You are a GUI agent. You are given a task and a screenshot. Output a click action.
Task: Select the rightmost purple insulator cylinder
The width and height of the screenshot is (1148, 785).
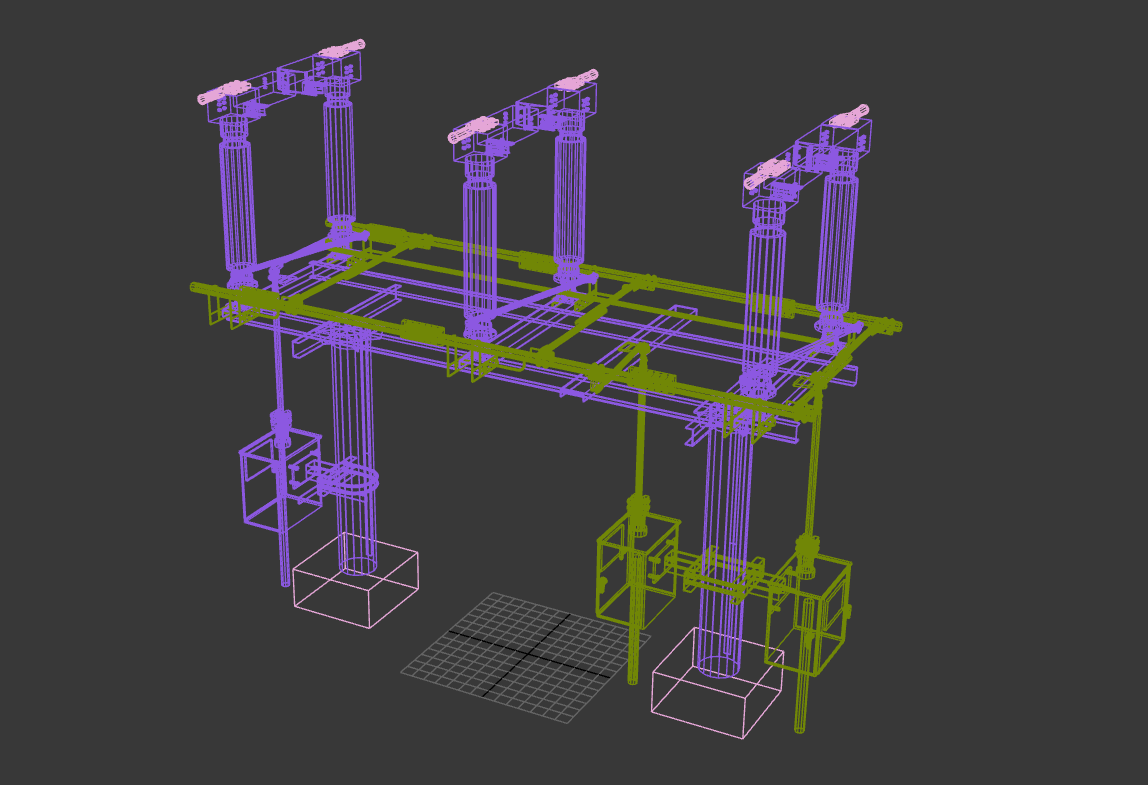(x=837, y=243)
